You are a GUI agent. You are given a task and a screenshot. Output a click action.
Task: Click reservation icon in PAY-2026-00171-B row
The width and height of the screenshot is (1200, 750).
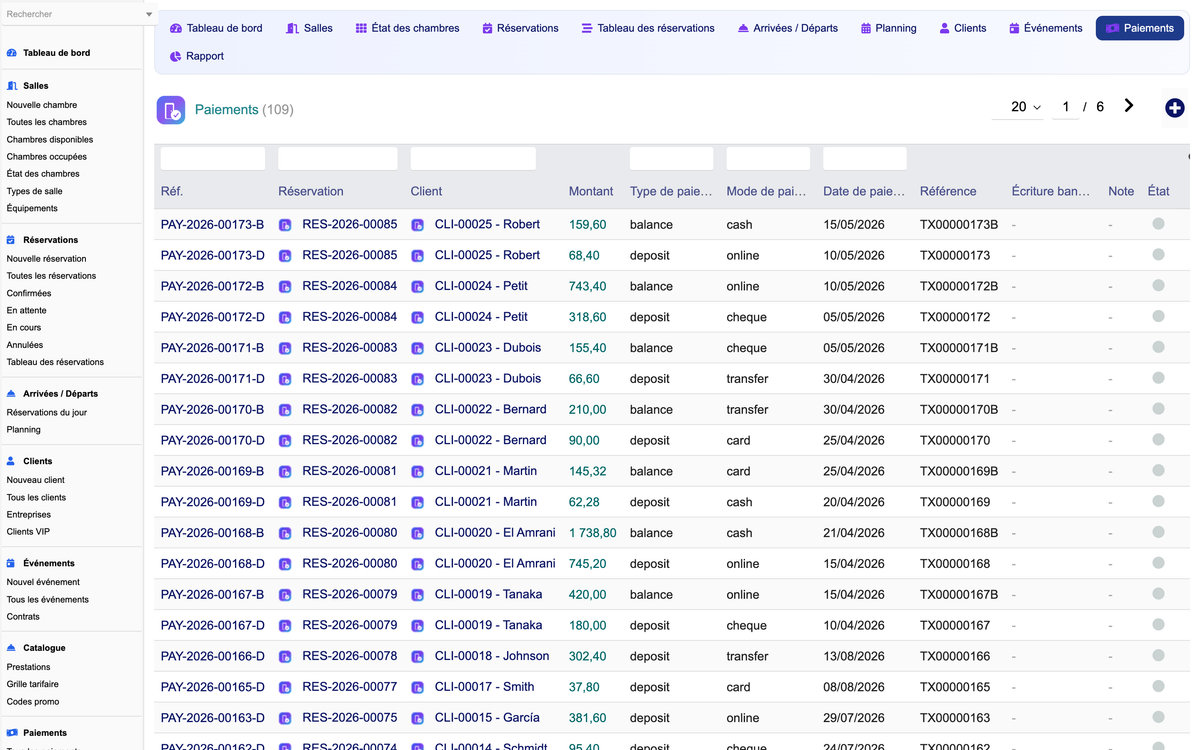(285, 349)
